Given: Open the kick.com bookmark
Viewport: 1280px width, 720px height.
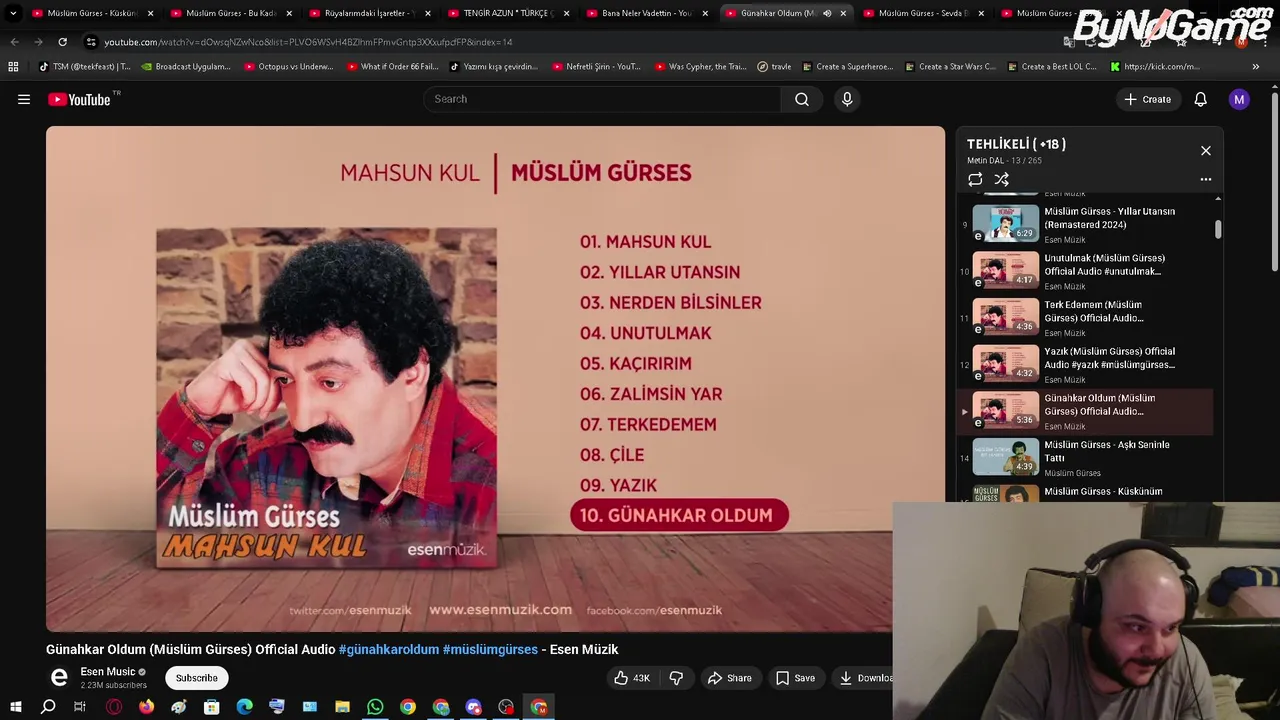Looking at the screenshot, I should (x=1154, y=67).
